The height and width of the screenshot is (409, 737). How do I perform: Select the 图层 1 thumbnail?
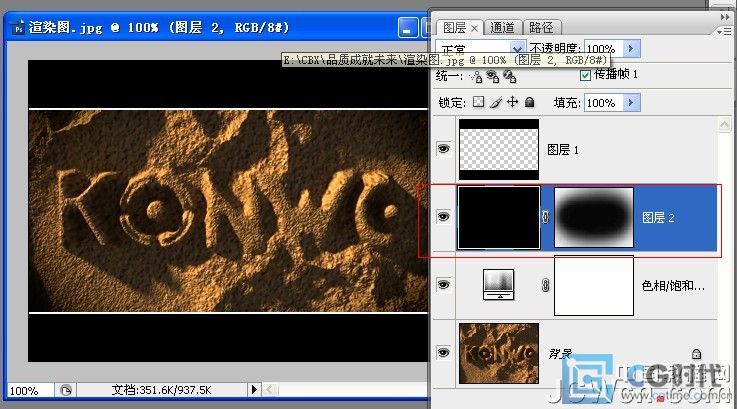[499, 149]
